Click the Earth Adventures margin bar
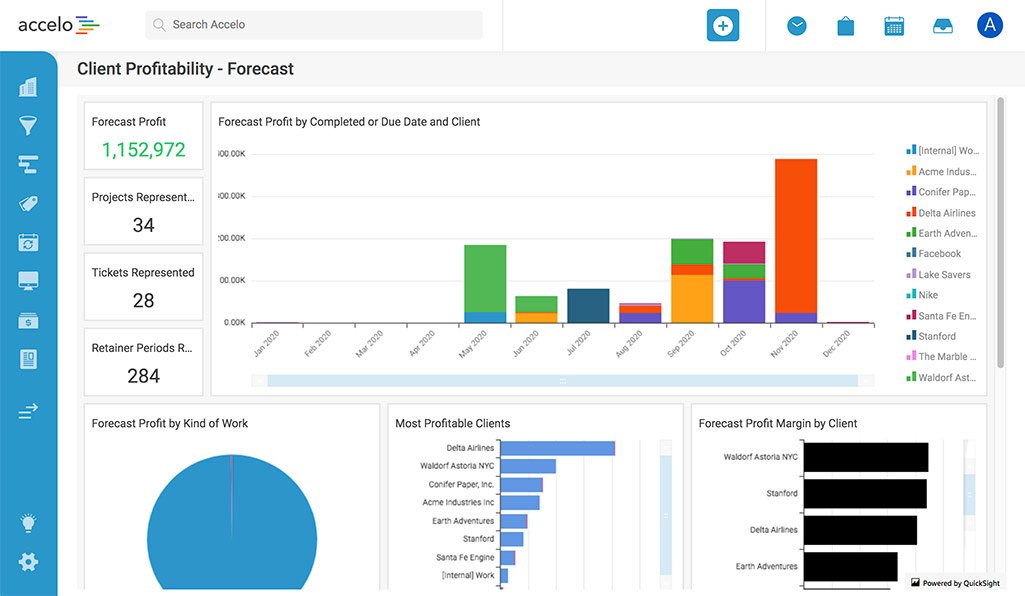Image resolution: width=1025 pixels, height=596 pixels. coord(850,567)
